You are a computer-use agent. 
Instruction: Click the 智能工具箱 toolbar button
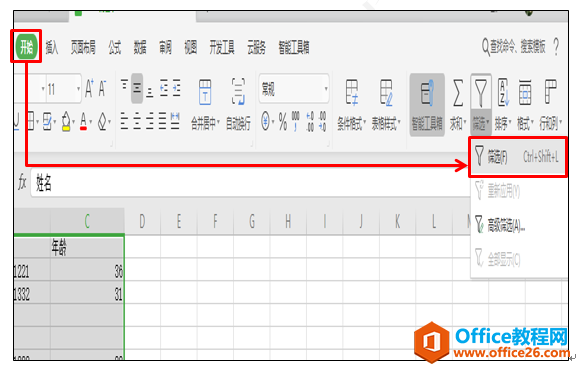tap(427, 105)
